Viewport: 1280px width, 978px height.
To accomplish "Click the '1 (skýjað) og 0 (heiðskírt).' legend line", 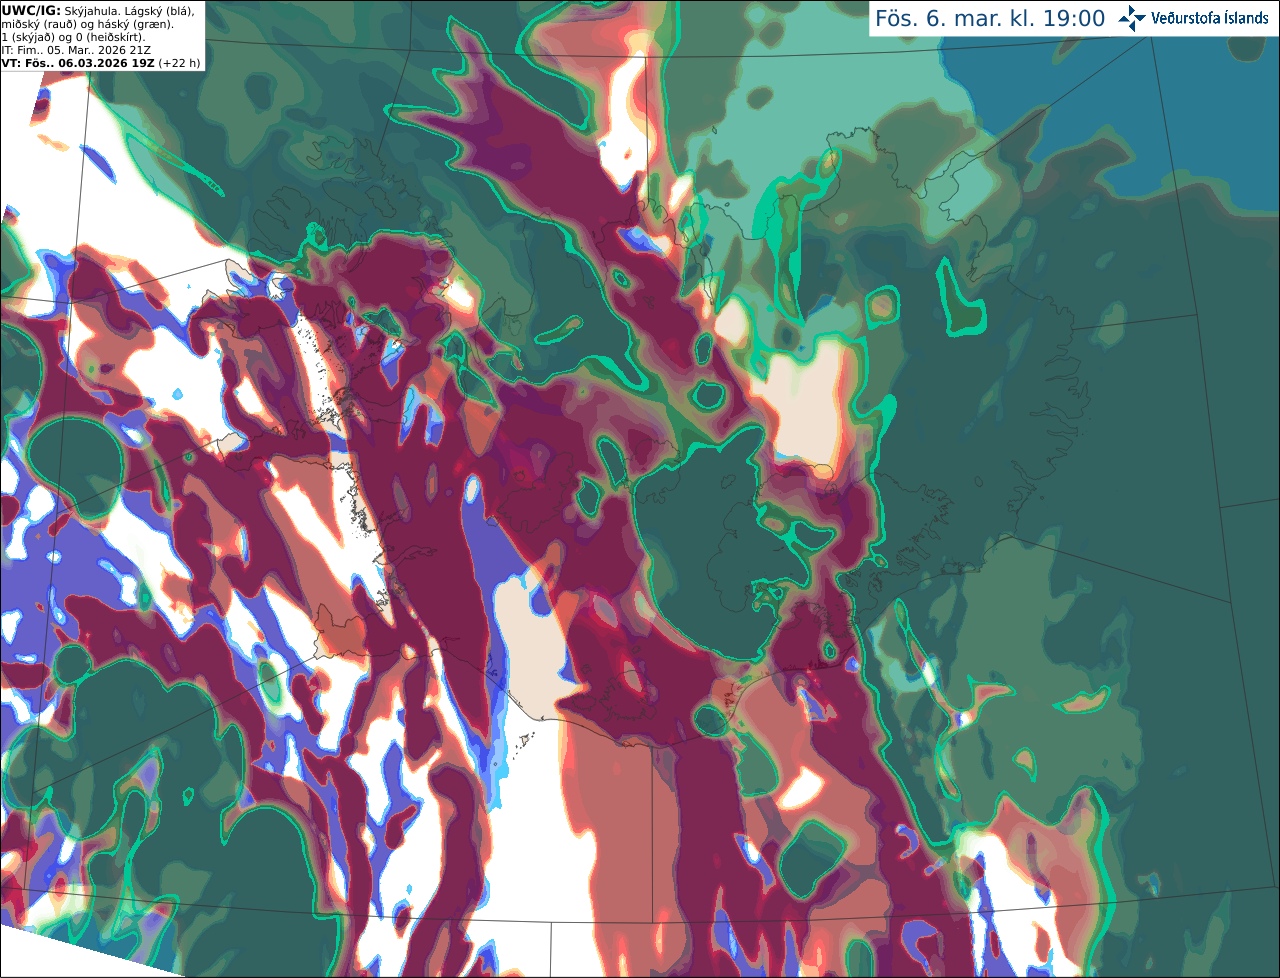I will tap(73, 37).
